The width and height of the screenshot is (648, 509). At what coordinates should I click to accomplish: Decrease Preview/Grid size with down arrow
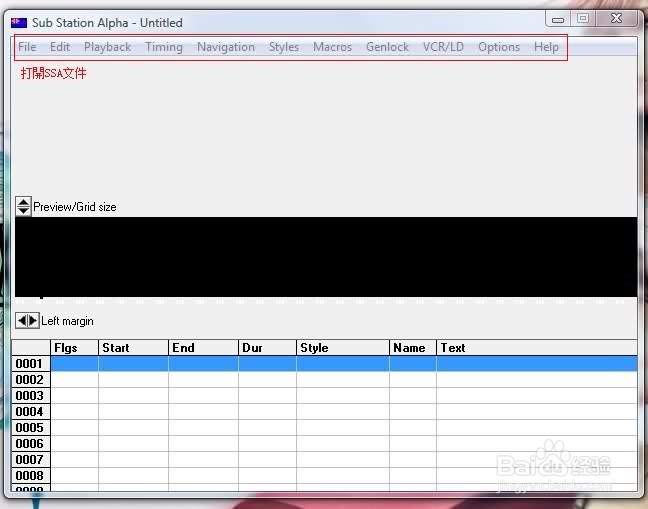(x=24, y=211)
